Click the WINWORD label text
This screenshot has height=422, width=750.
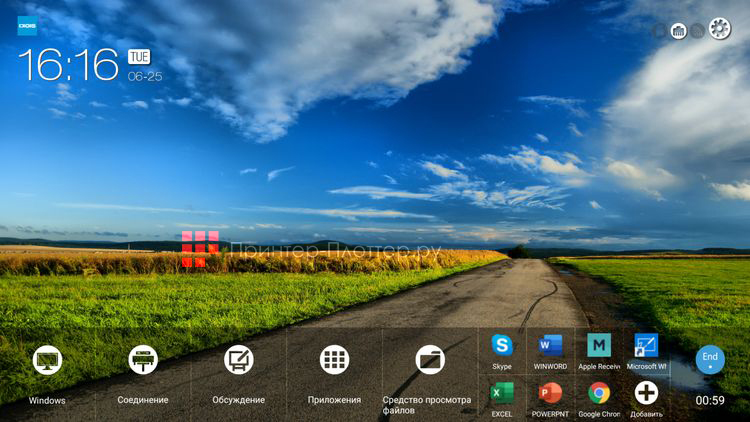550,366
